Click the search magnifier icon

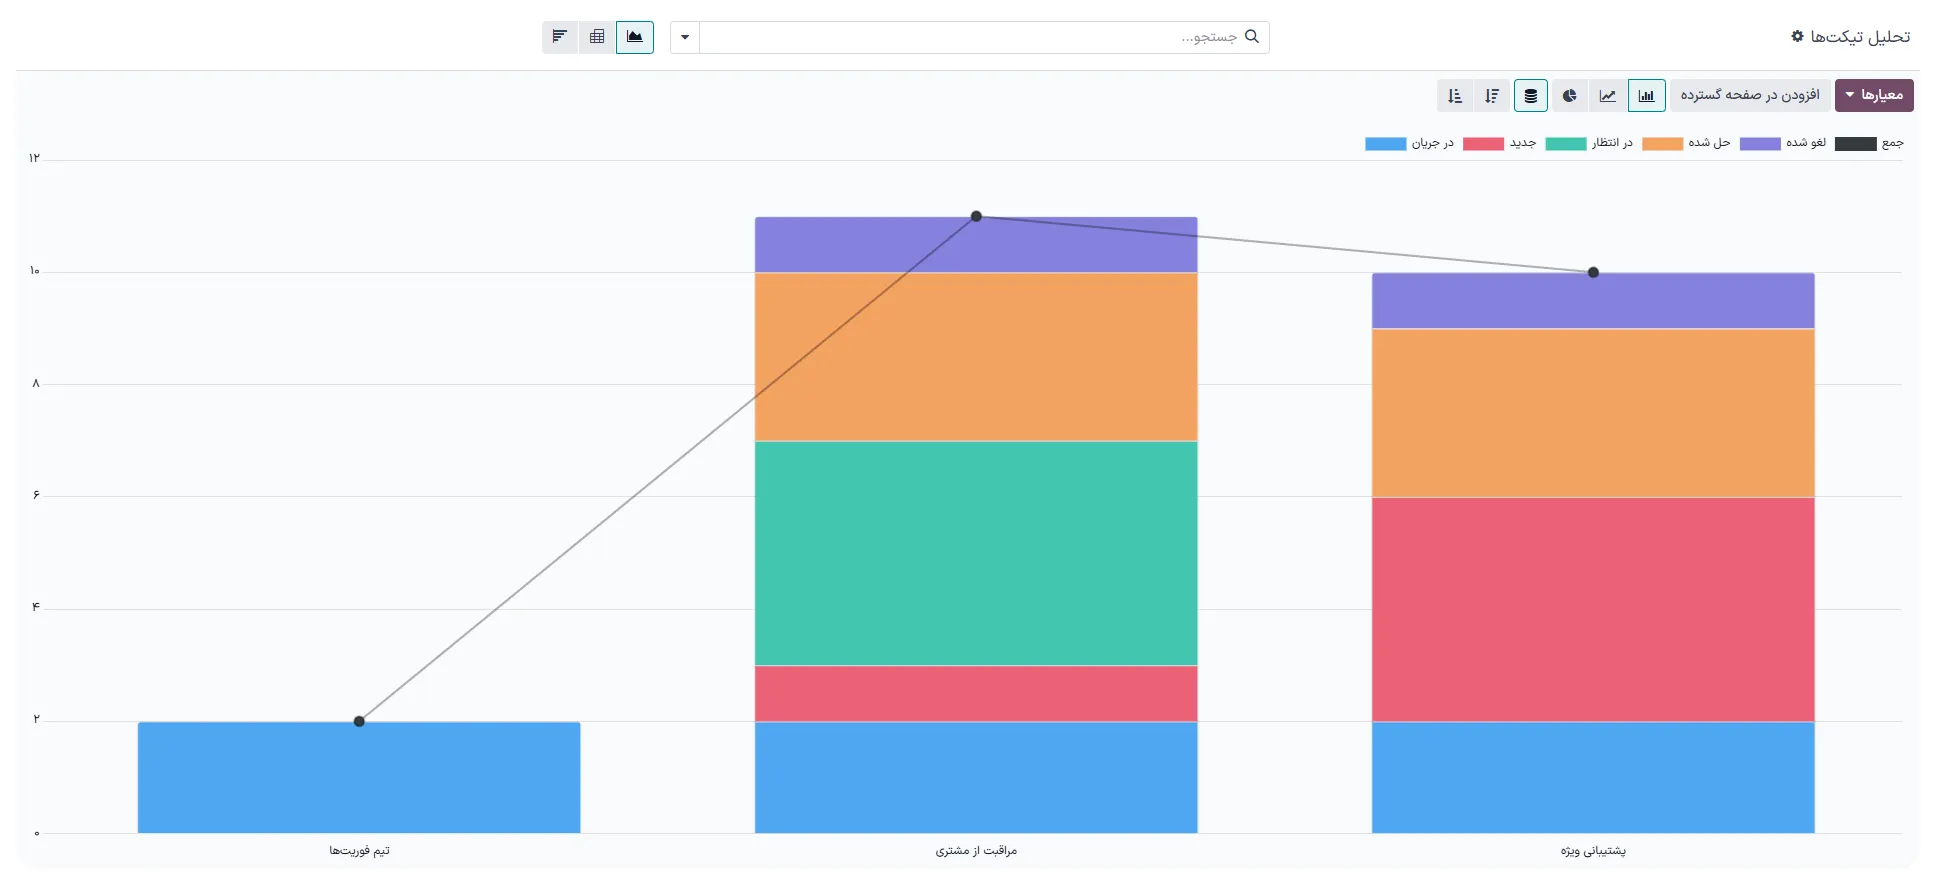coord(1251,37)
